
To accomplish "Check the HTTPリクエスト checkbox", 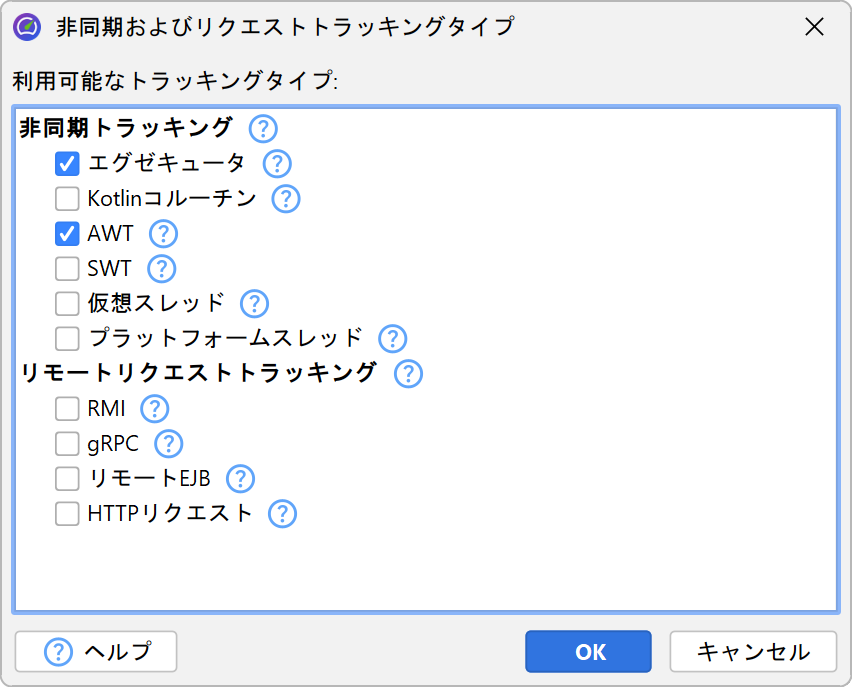I will [67, 513].
